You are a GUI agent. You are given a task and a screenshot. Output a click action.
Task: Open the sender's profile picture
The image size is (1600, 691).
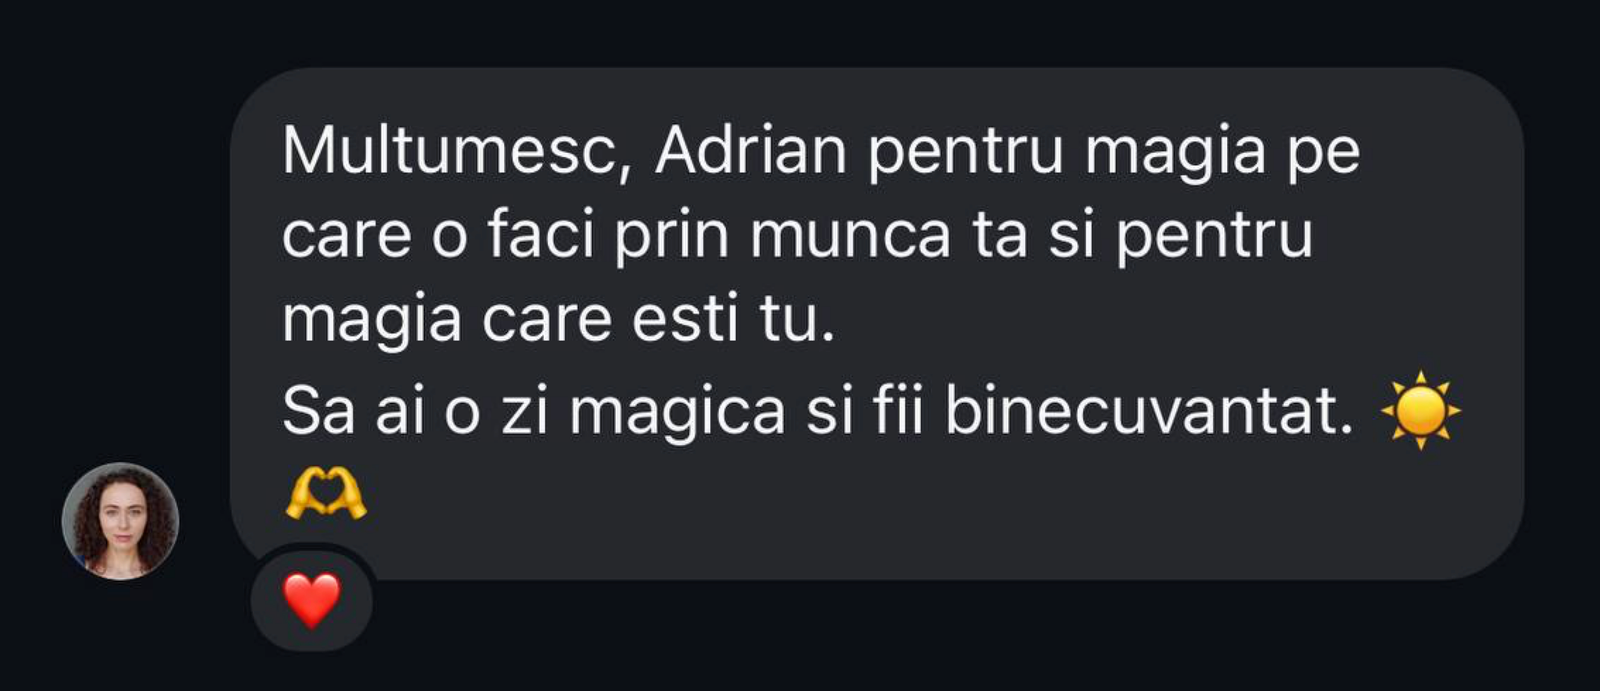coord(120,521)
